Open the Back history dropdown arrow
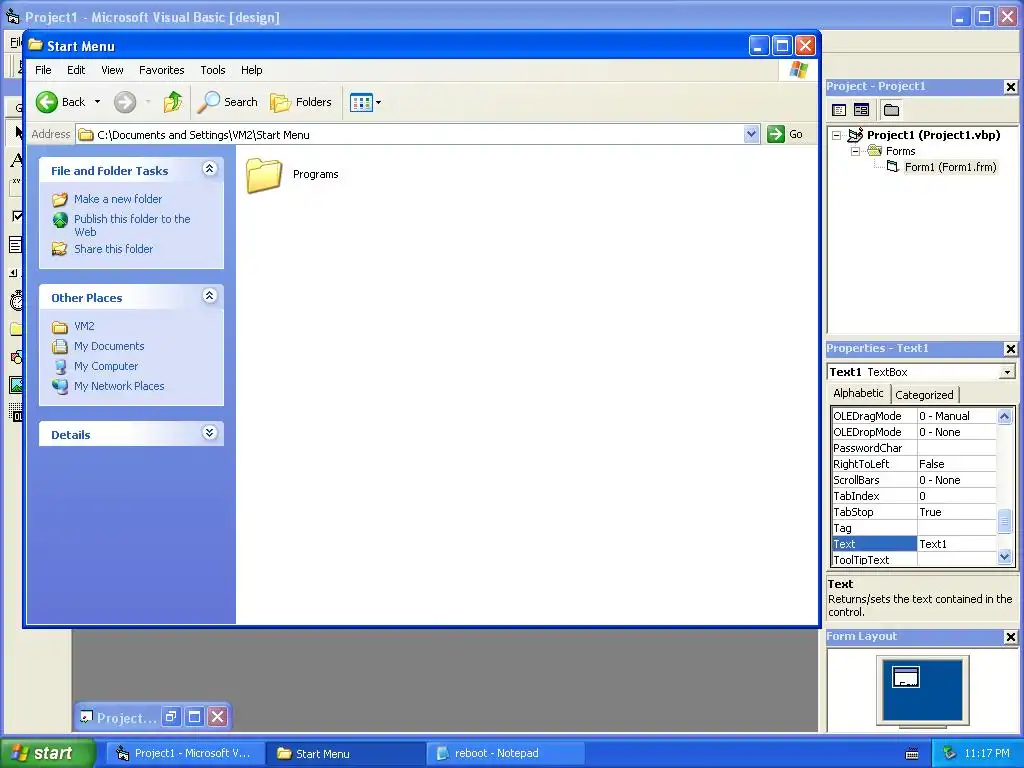This screenshot has width=1024, height=768. (x=97, y=102)
